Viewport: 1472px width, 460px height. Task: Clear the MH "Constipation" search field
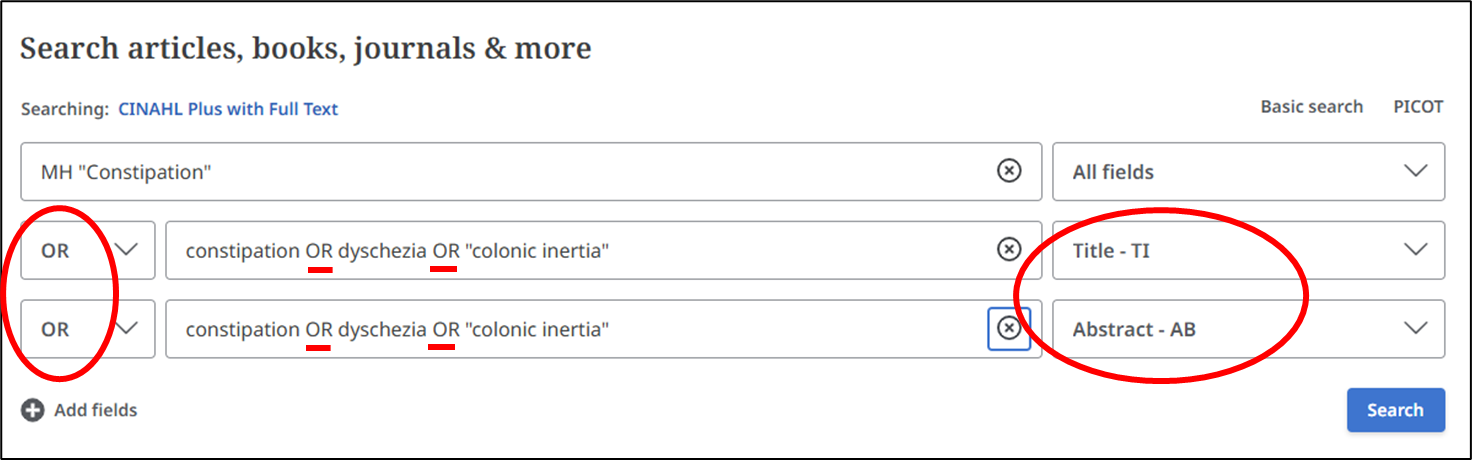click(x=1009, y=171)
